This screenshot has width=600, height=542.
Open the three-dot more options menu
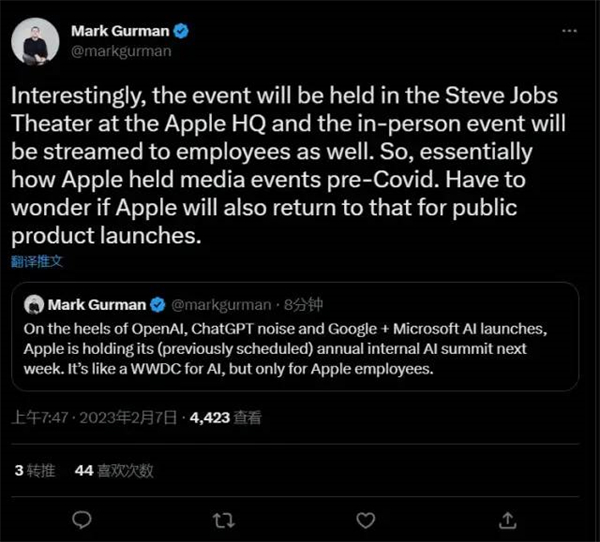(569, 31)
